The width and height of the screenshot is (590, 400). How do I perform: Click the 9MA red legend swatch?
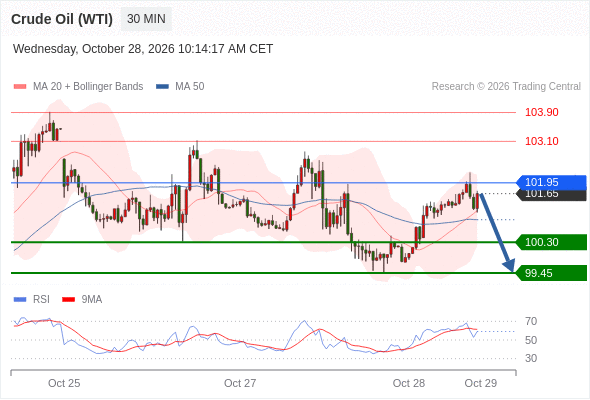pyautogui.click(x=68, y=300)
